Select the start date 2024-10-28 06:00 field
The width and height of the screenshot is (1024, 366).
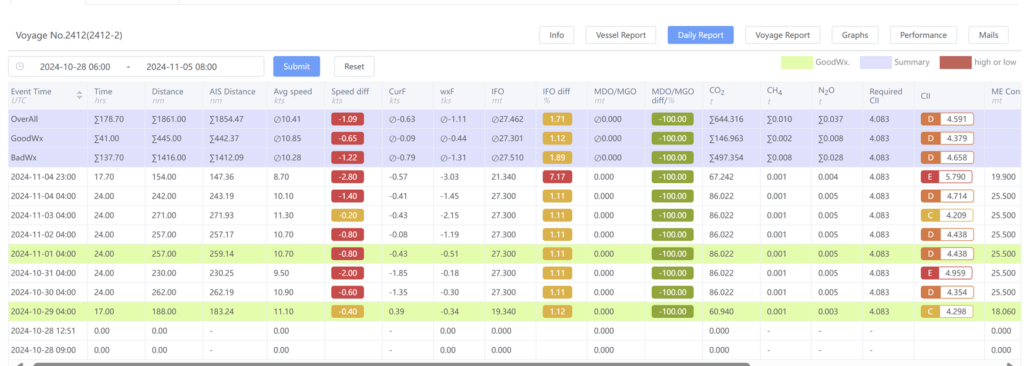(x=74, y=67)
